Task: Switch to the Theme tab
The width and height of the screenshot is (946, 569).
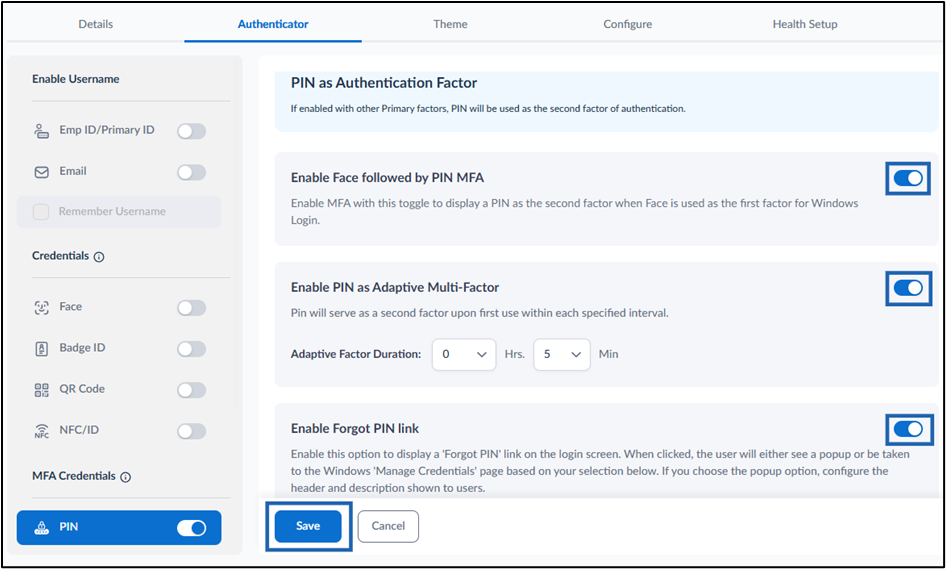Action: 450,24
